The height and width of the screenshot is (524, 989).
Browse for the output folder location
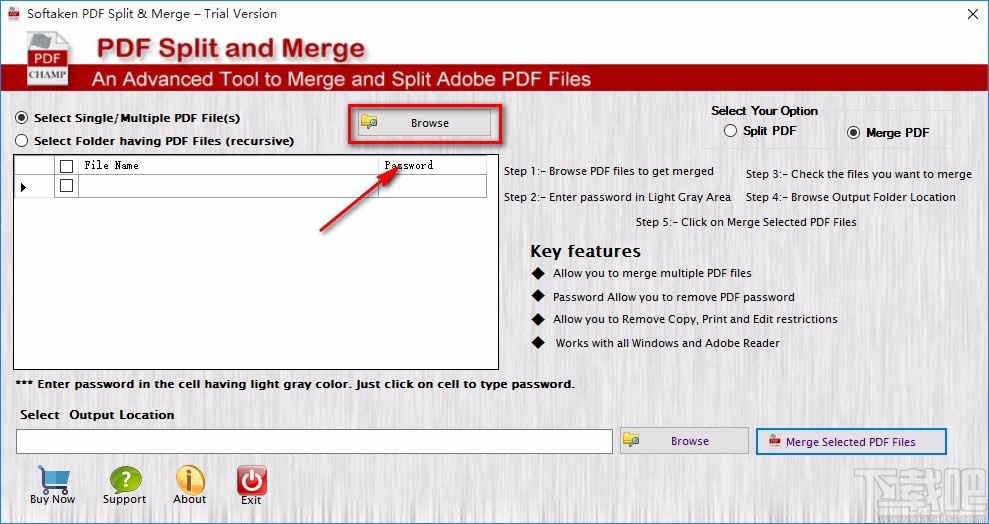click(x=684, y=441)
